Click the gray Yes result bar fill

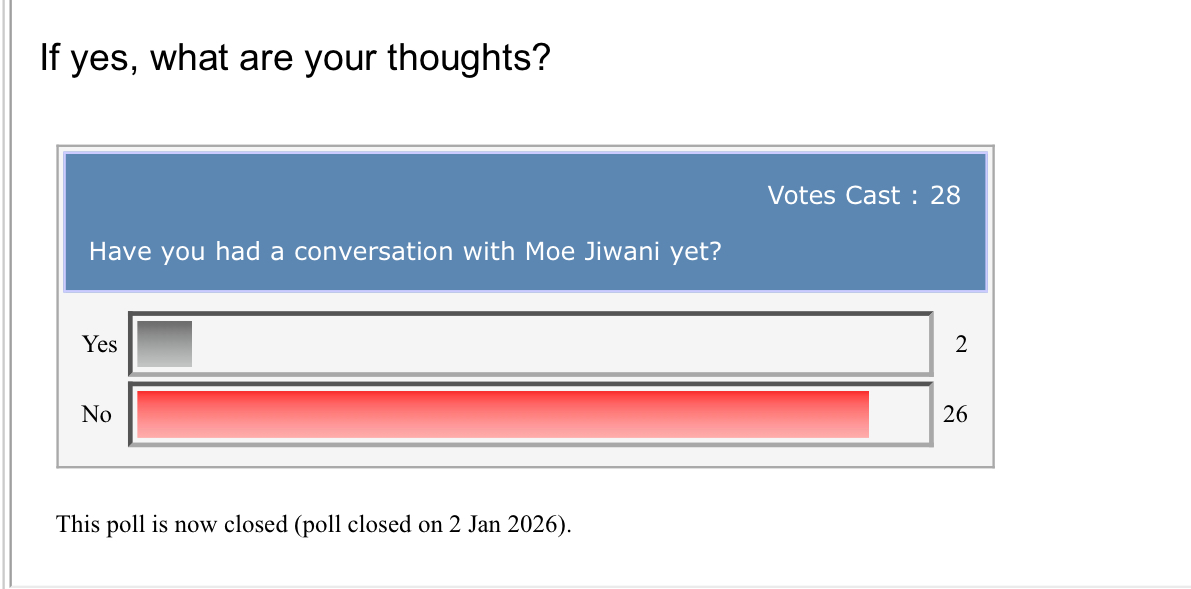(x=164, y=344)
